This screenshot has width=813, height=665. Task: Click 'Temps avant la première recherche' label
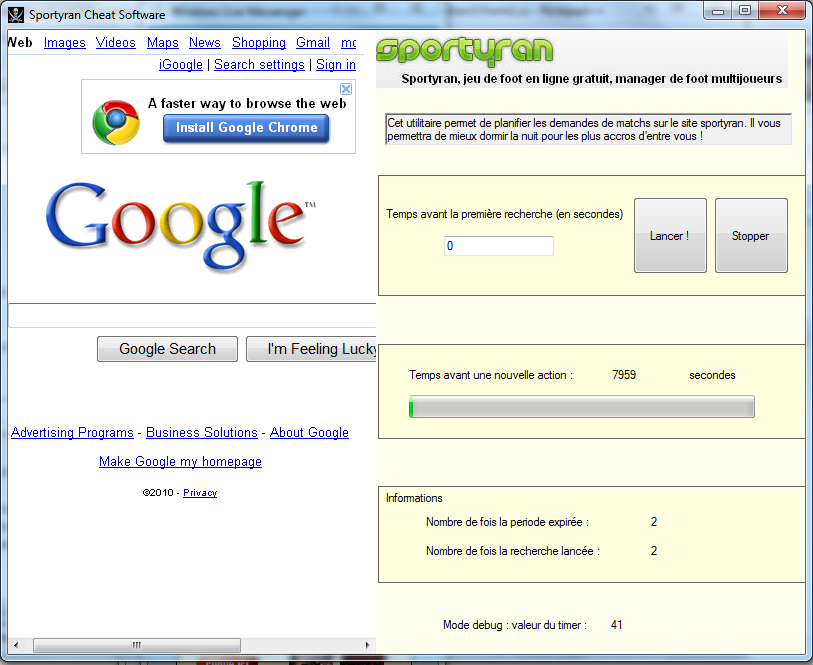click(x=504, y=214)
